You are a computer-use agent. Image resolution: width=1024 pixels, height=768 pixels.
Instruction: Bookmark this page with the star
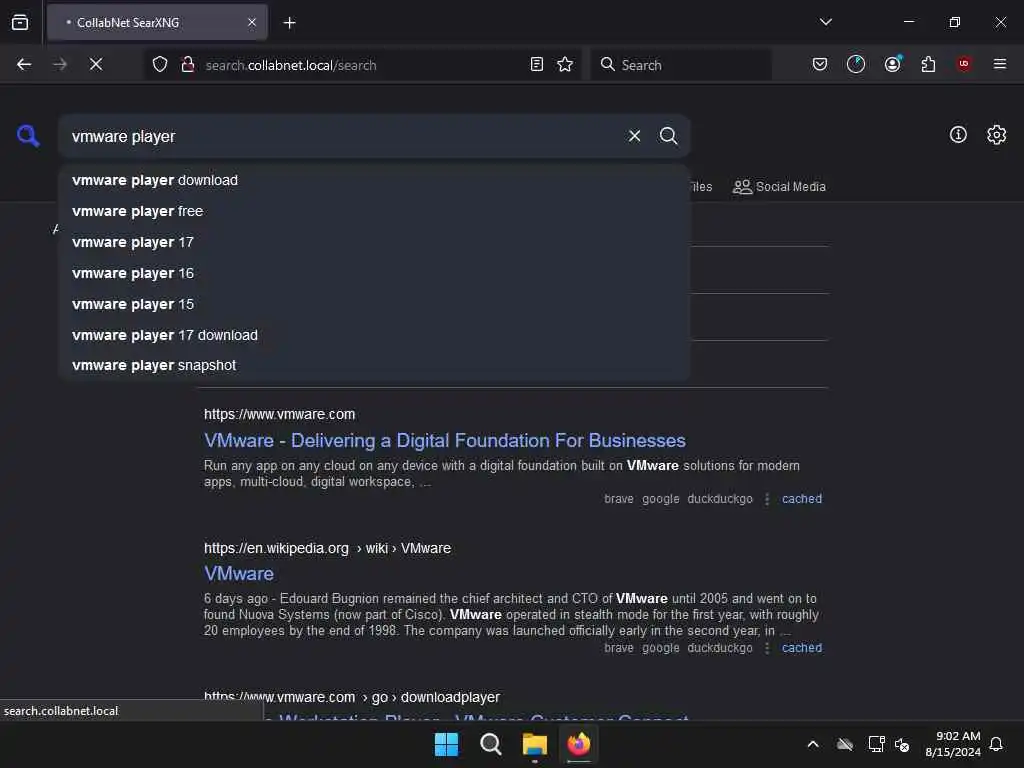(565, 64)
